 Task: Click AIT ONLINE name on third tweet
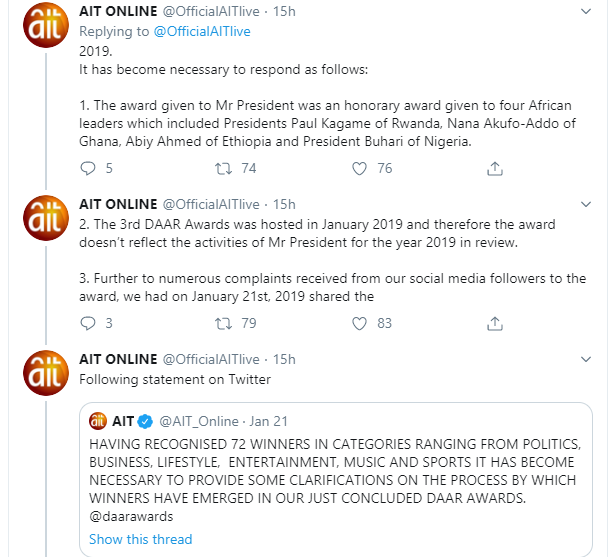118,359
